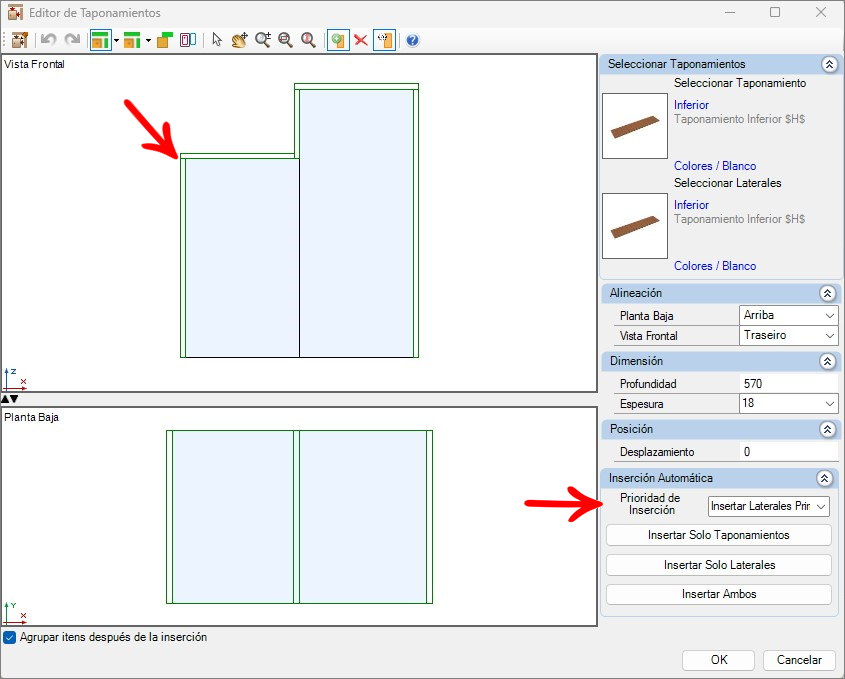Click the purple and blue panels icon
The width and height of the screenshot is (845, 679).
click(x=188, y=40)
